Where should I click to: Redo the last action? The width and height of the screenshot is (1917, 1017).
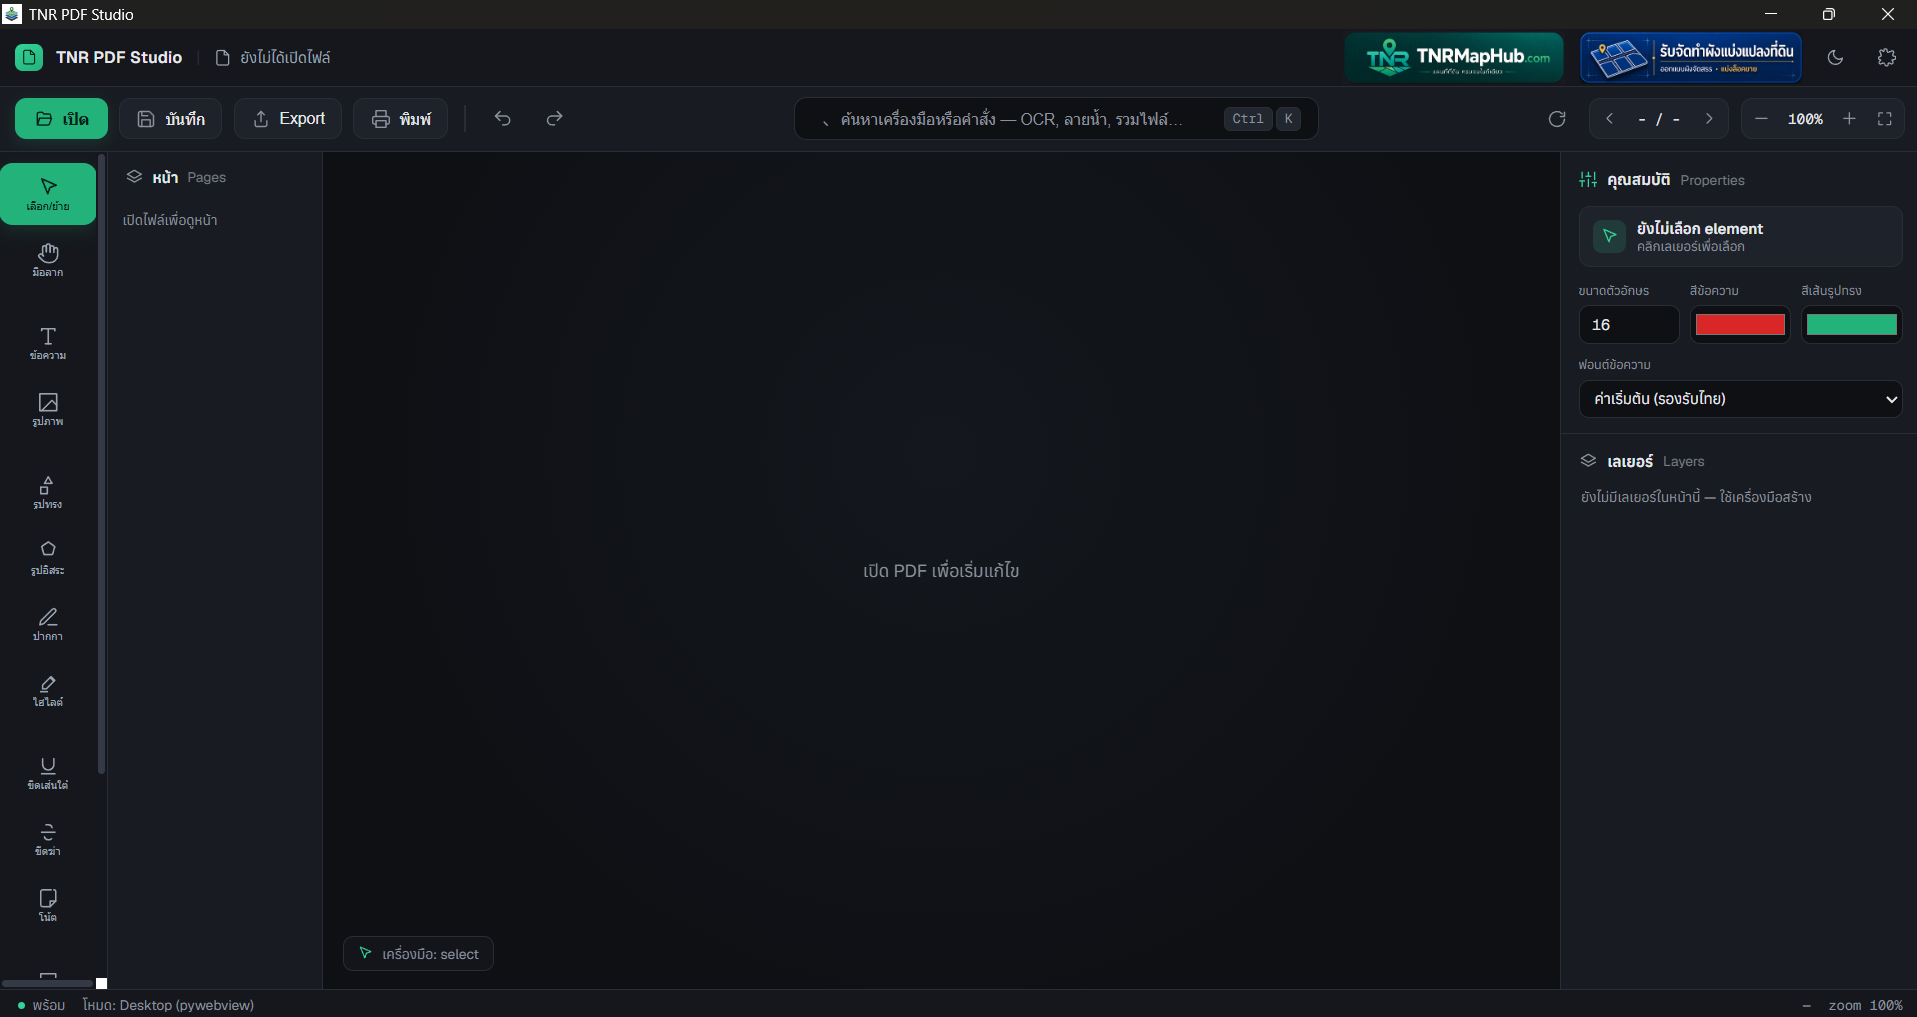tap(555, 119)
